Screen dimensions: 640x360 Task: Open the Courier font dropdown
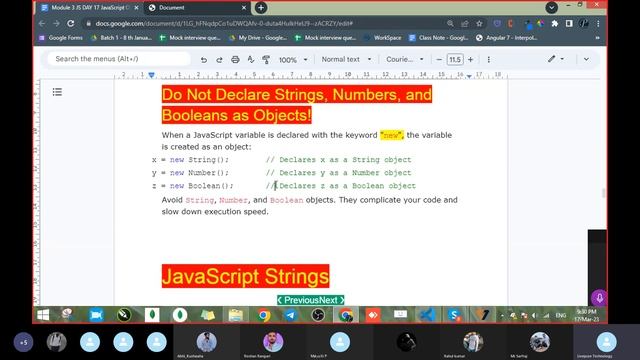pos(404,60)
